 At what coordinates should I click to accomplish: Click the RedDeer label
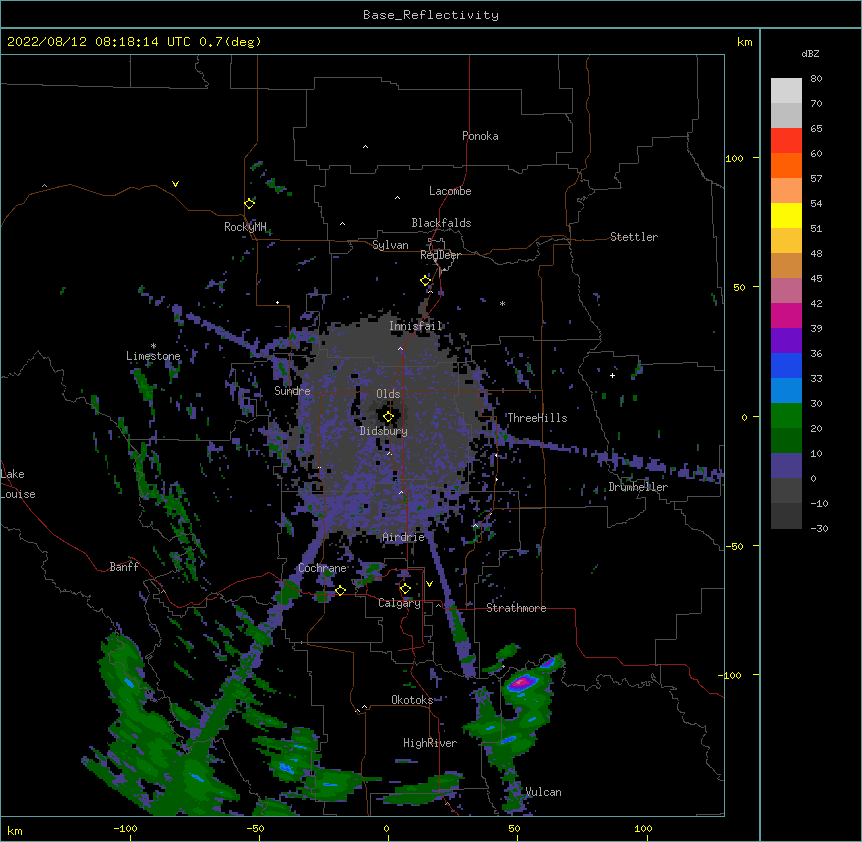(440, 255)
